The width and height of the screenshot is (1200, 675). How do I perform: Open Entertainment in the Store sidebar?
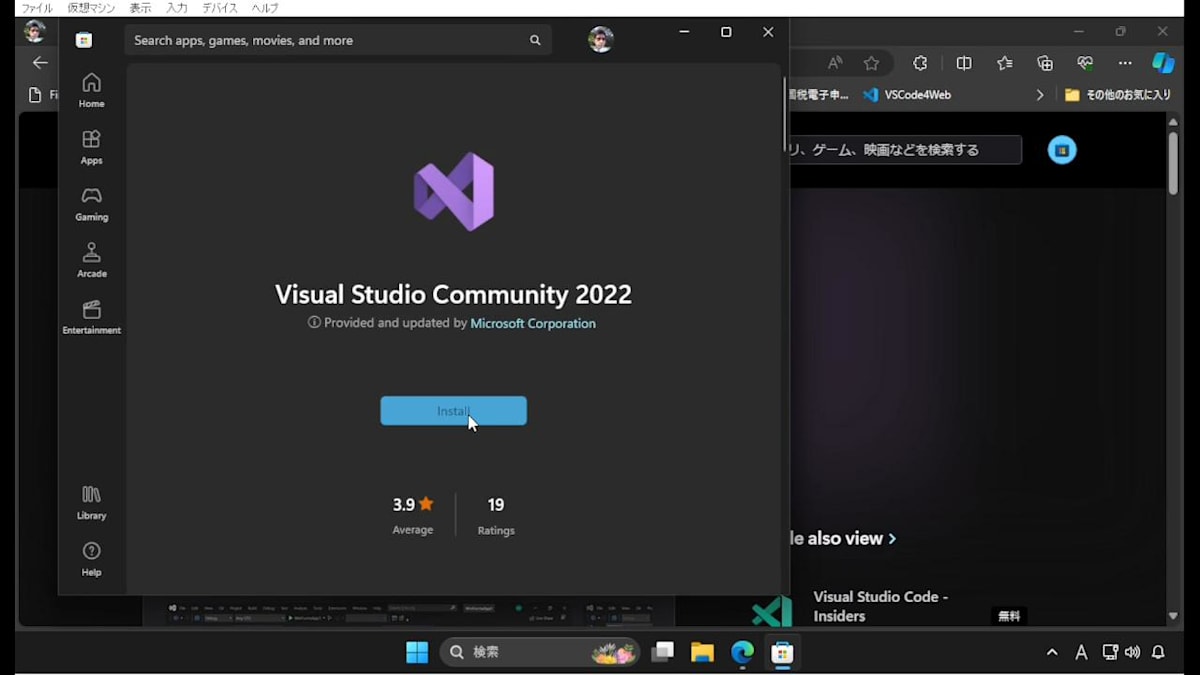point(91,317)
